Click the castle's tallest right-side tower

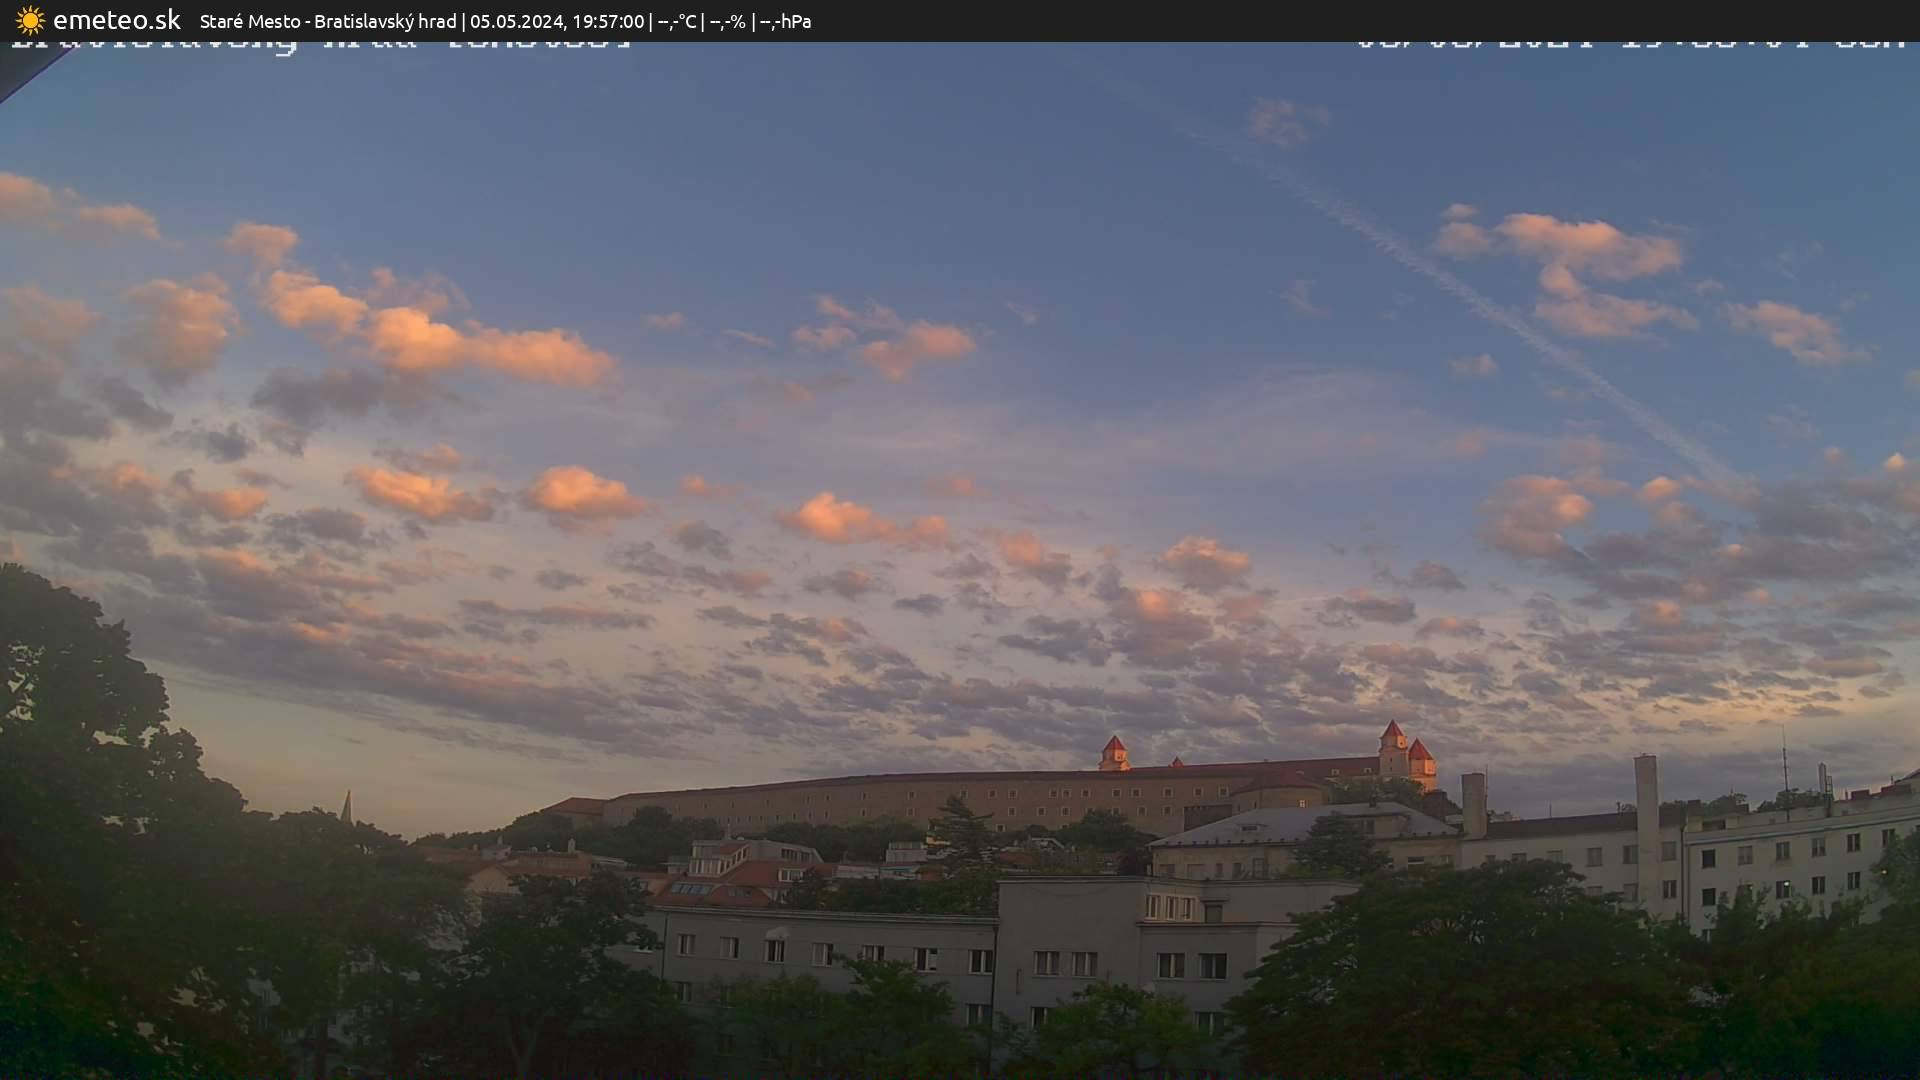pos(1392,745)
